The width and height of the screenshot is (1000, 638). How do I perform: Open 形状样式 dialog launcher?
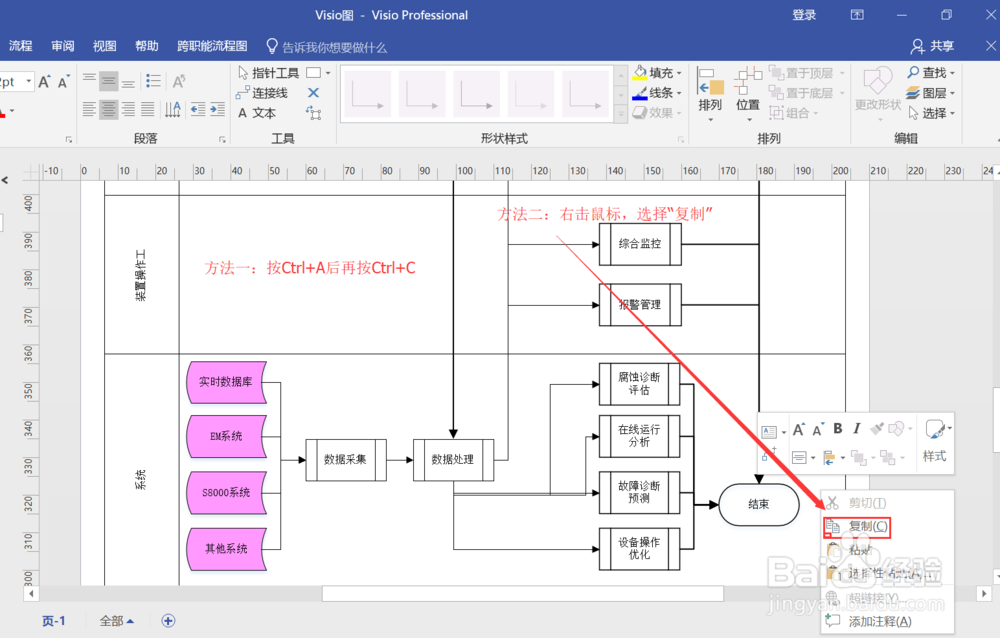click(680, 139)
